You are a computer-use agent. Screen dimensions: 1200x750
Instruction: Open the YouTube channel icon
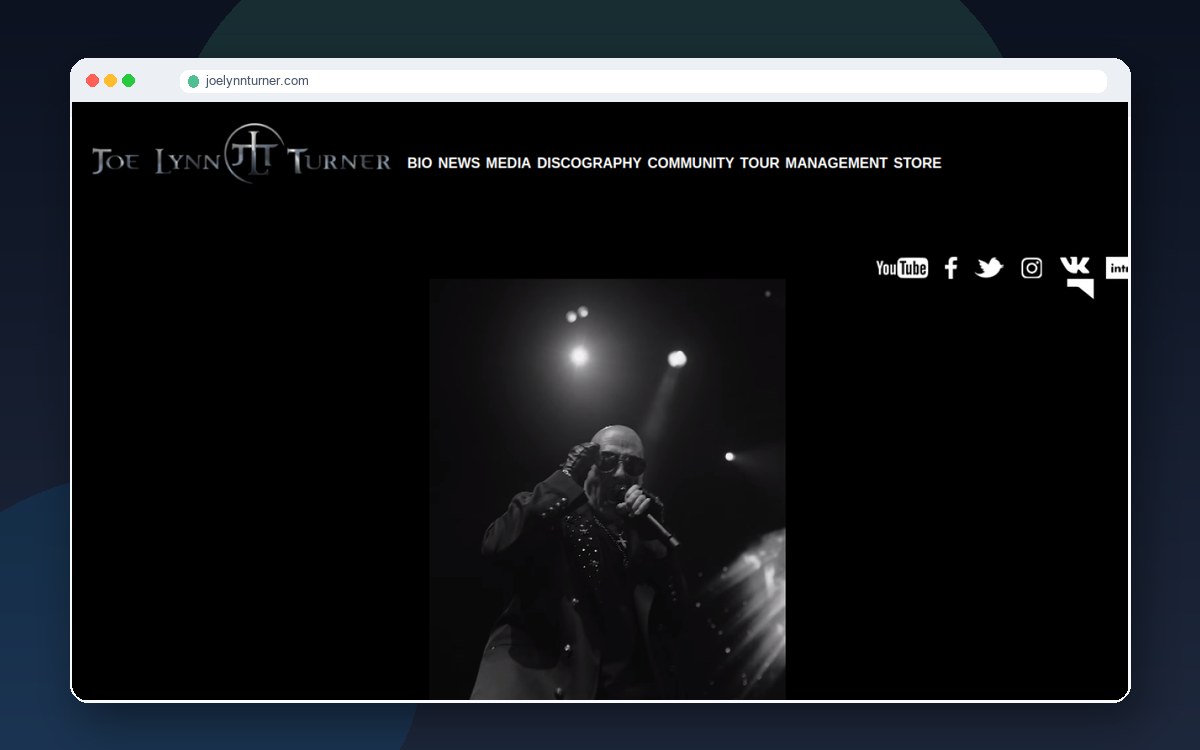pos(902,268)
